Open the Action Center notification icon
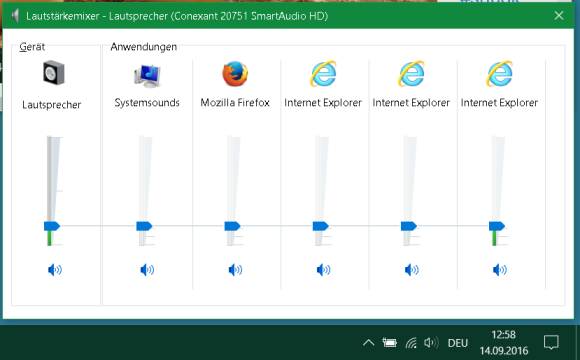This screenshot has width=580, height=360. click(551, 343)
